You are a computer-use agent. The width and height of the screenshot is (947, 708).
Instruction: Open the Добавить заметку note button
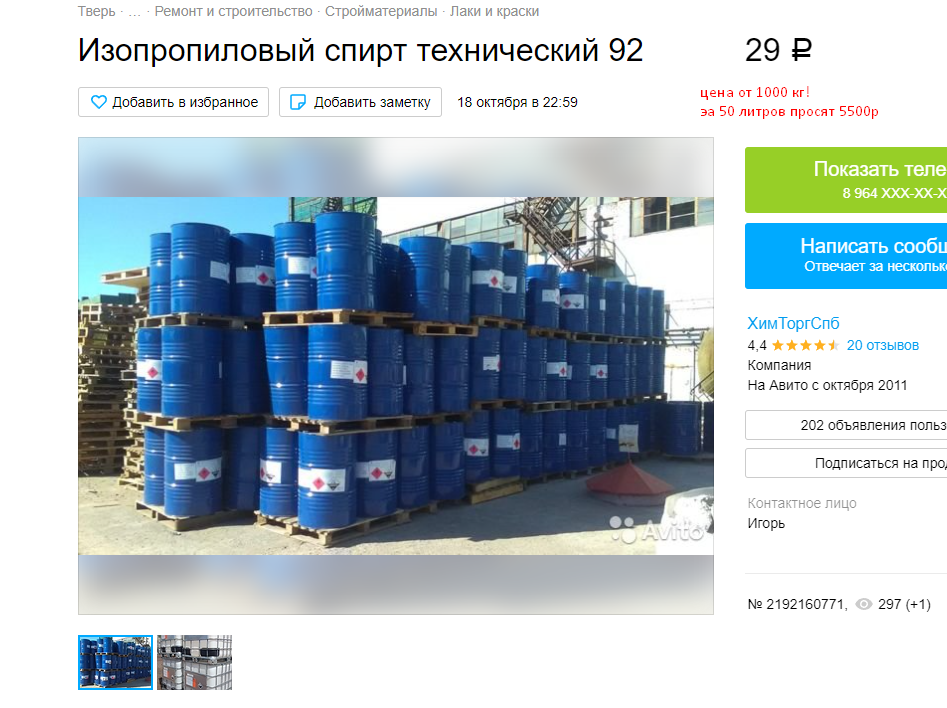[x=360, y=102]
